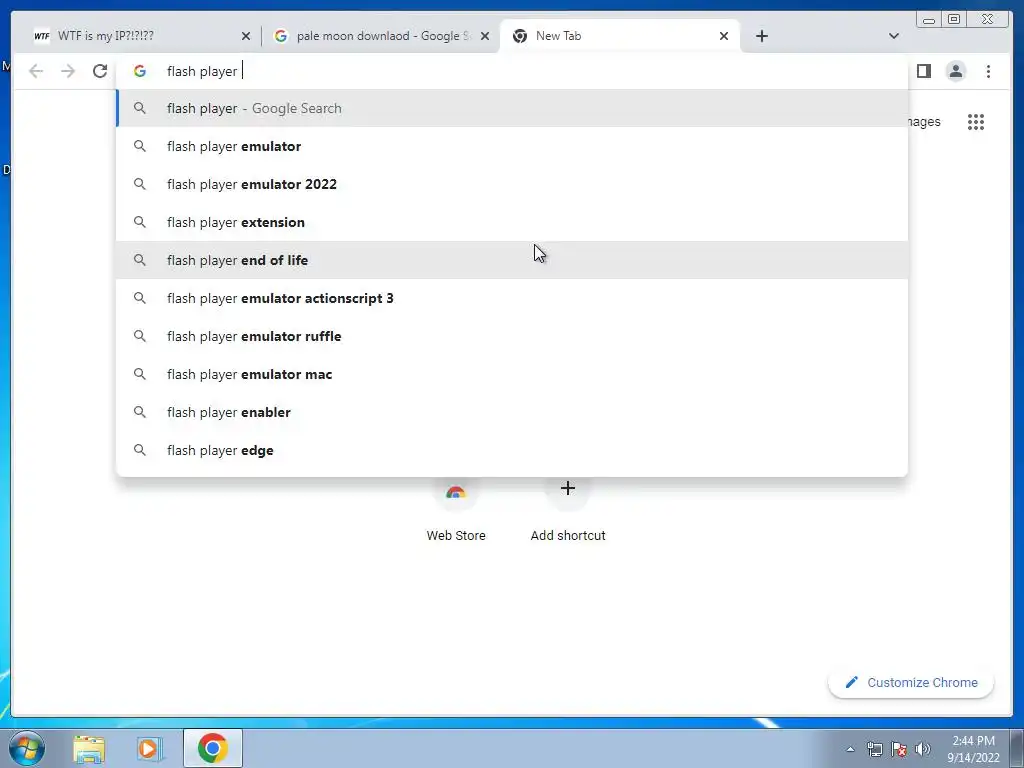The height and width of the screenshot is (768, 1024).
Task: Open the Action Center flag icon
Action: (899, 749)
